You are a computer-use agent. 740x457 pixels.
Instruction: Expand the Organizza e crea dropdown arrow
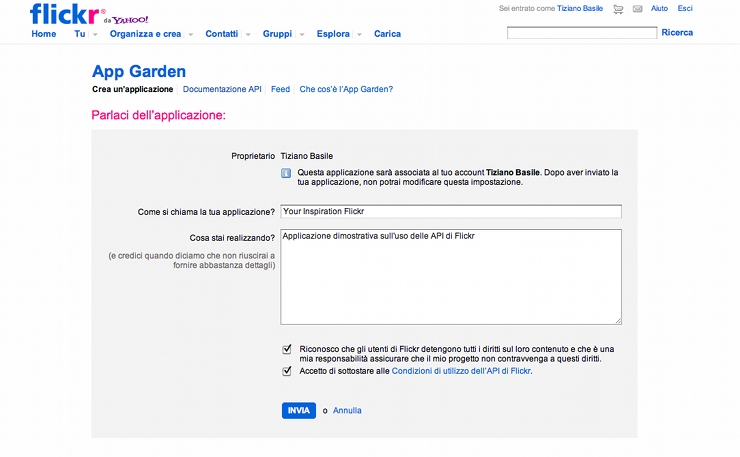191,34
